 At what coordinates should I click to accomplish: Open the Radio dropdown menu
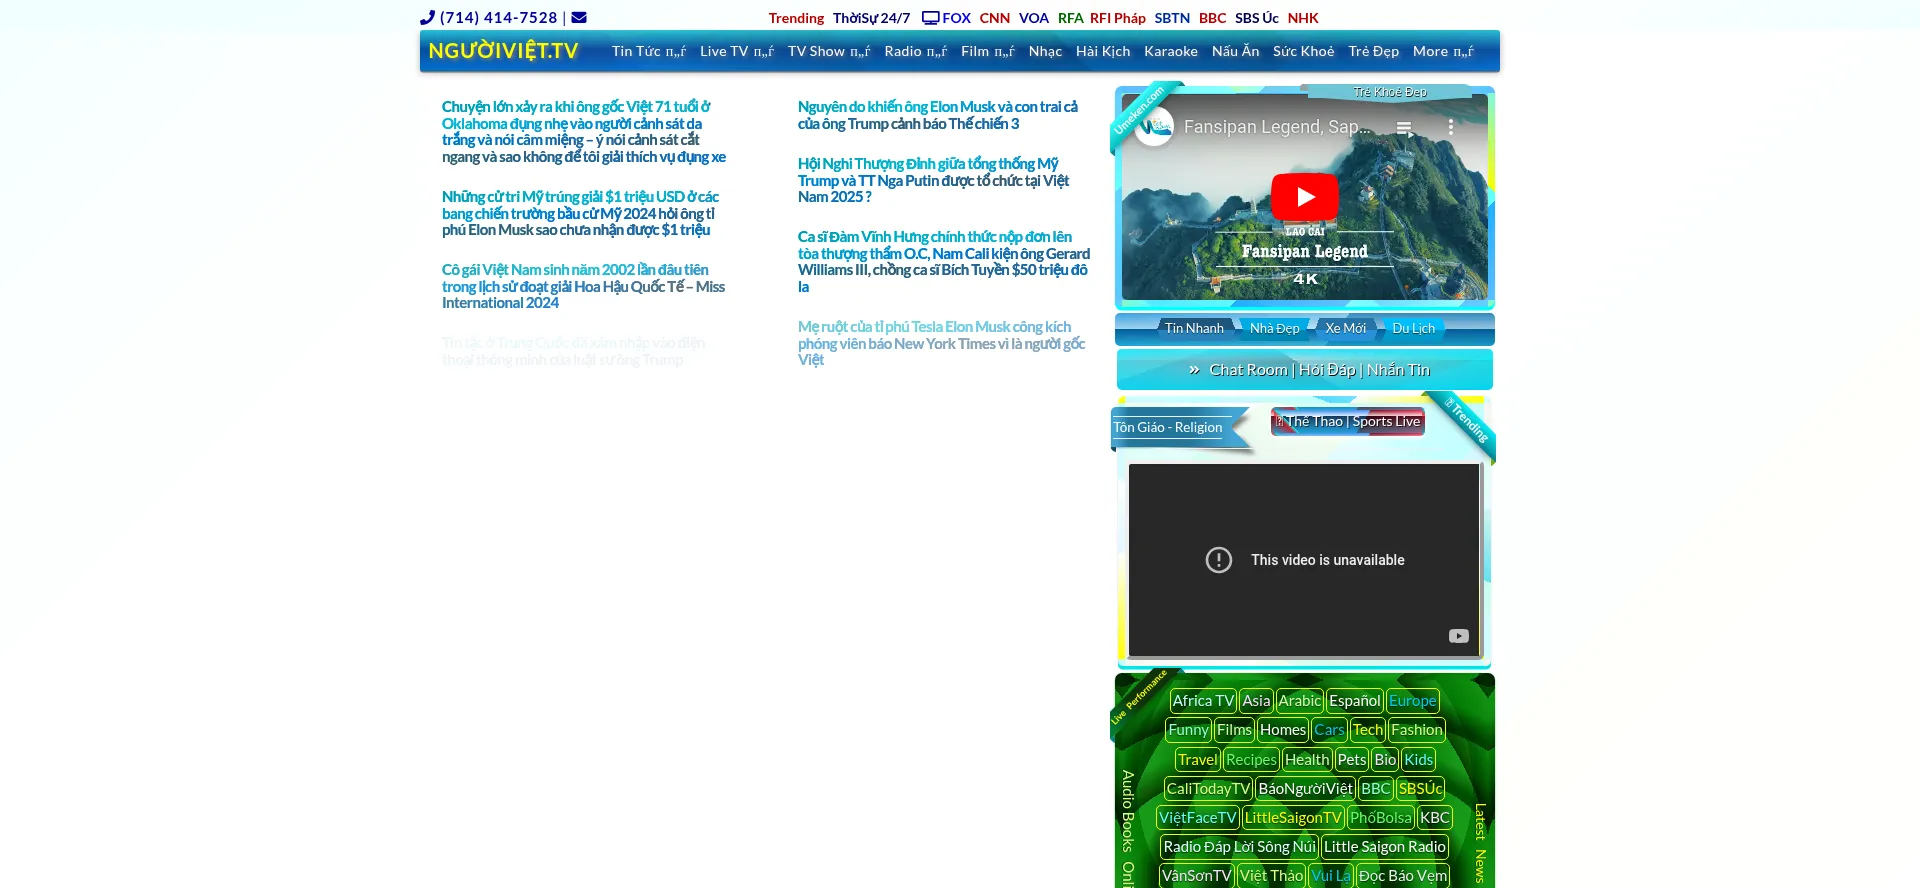tap(915, 51)
